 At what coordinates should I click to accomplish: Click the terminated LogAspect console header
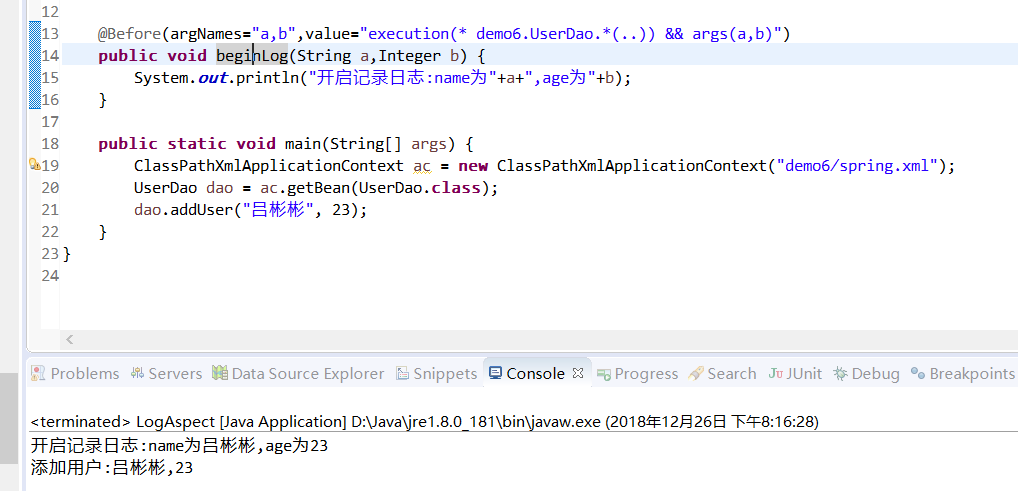coord(425,422)
